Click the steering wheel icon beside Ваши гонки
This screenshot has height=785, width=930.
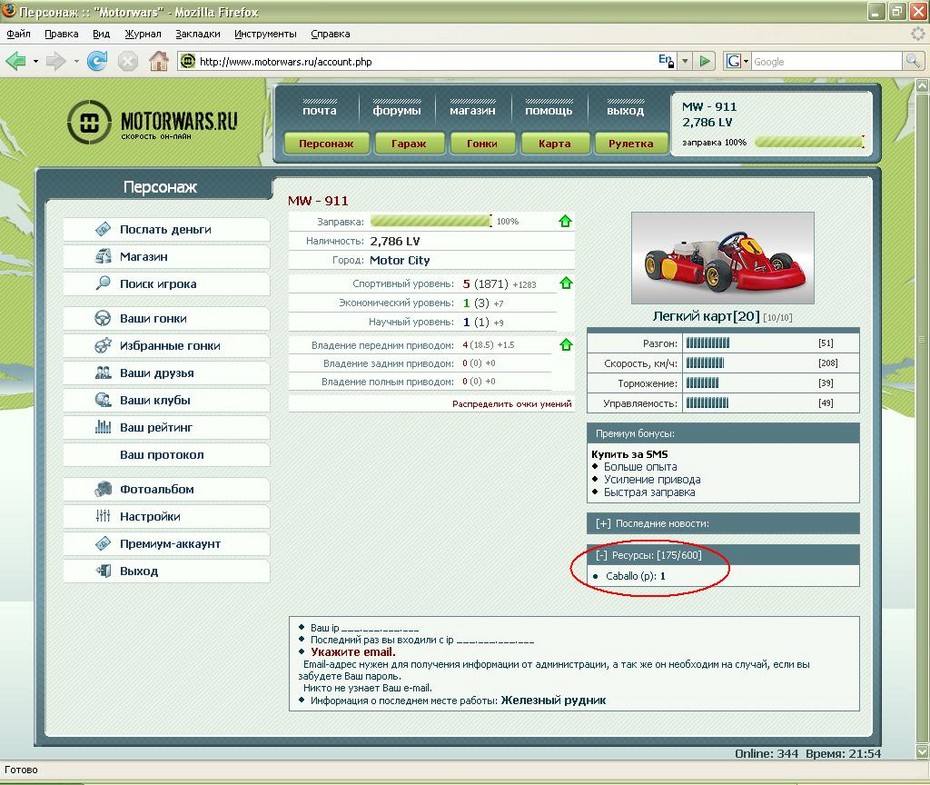coord(103,318)
